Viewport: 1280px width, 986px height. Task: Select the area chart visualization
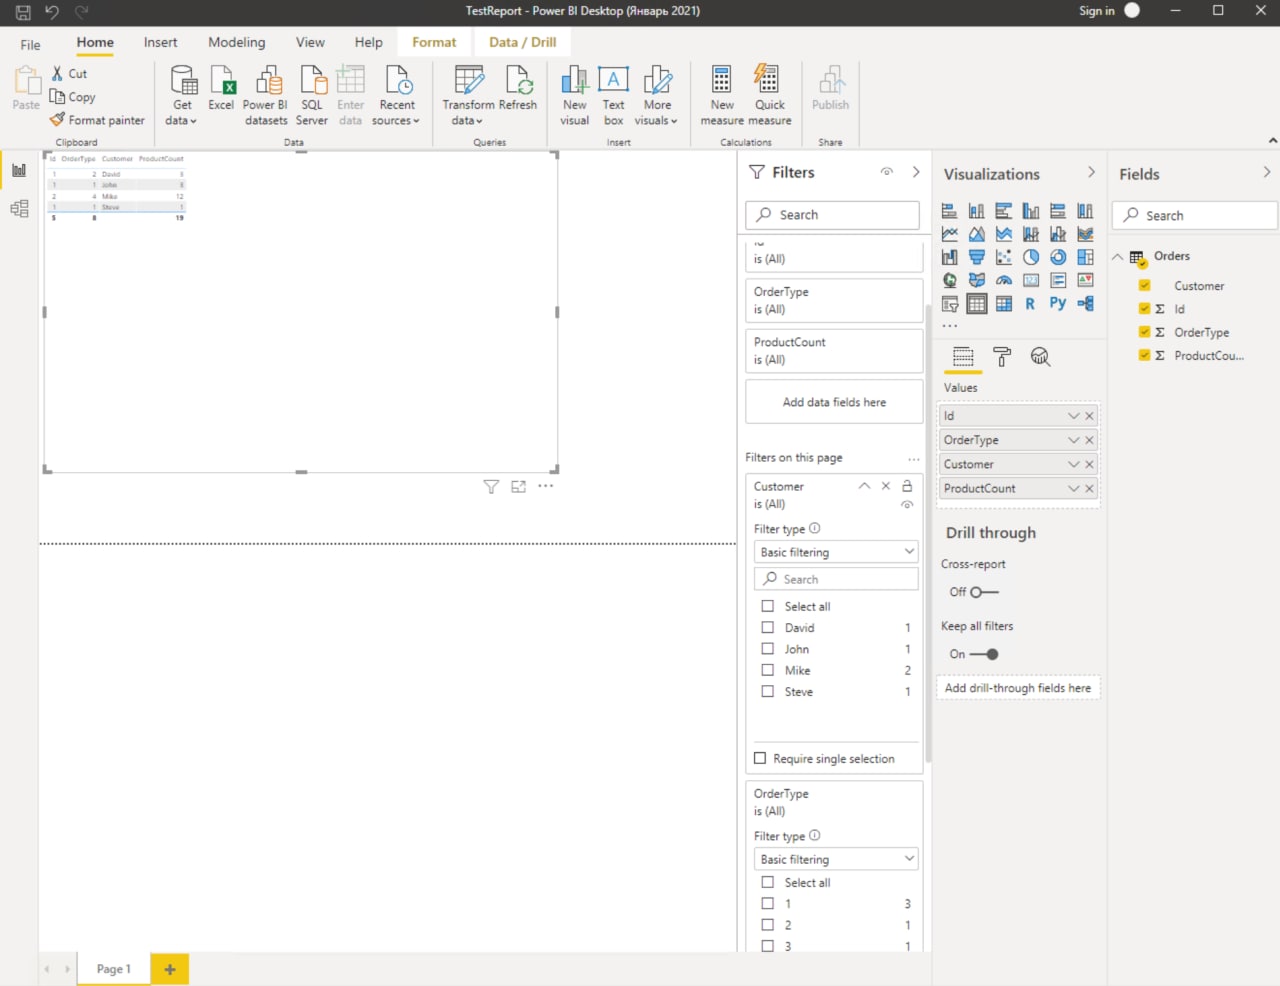coord(976,234)
